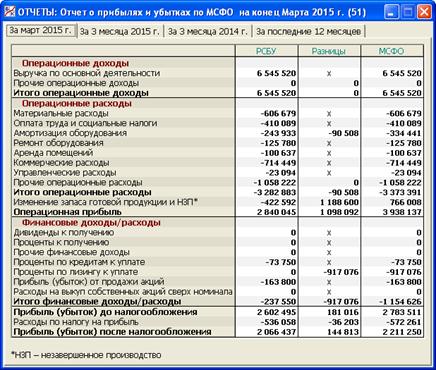Screen dimensions: 436x370
Task: Select the 'Операционная прибыль' row label
Action: pyautogui.click(x=68, y=212)
